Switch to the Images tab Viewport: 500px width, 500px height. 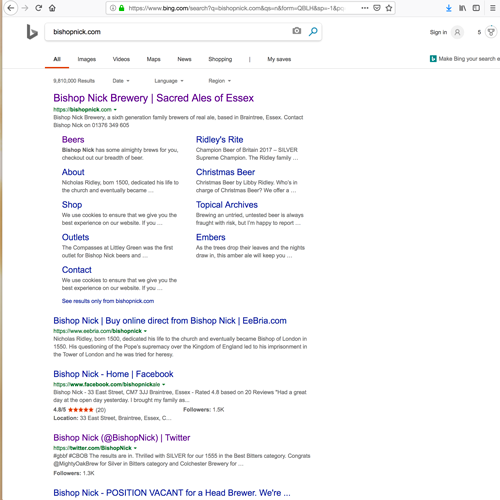pyautogui.click(x=87, y=59)
